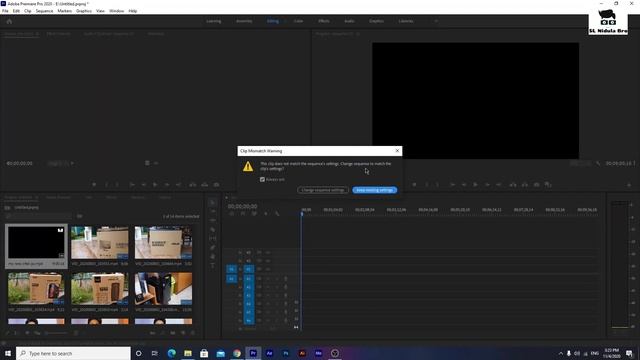
Task: Open Premiere Pro taskbar icon
Action: coord(253,353)
